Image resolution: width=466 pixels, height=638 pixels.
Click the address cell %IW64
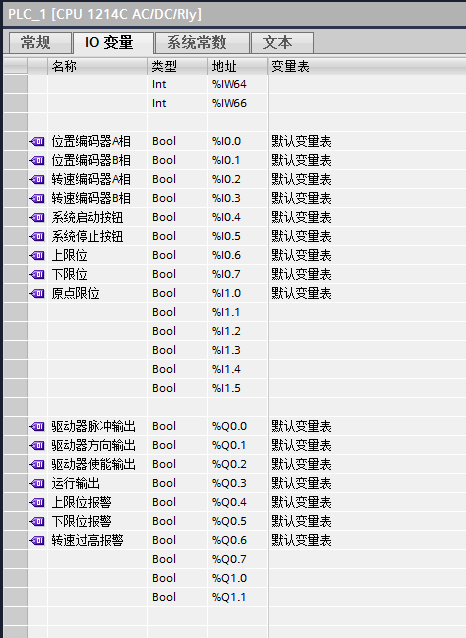coord(237,85)
